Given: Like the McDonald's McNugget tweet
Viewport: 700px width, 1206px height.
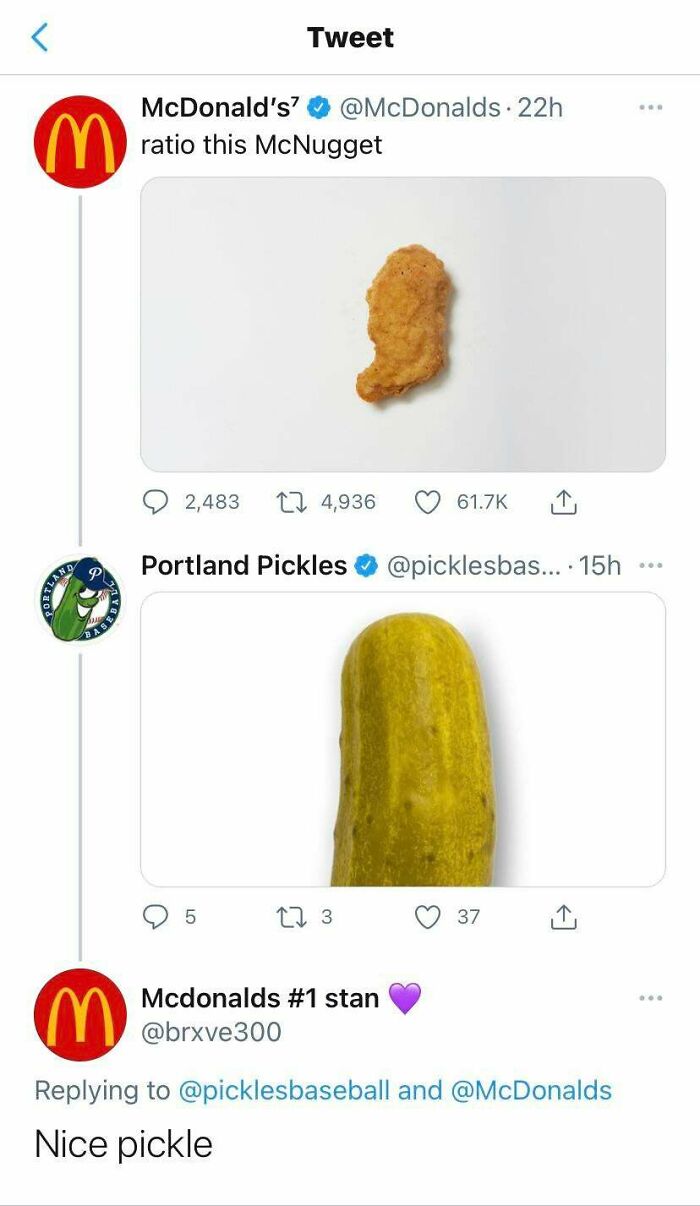Looking at the screenshot, I should click(428, 502).
